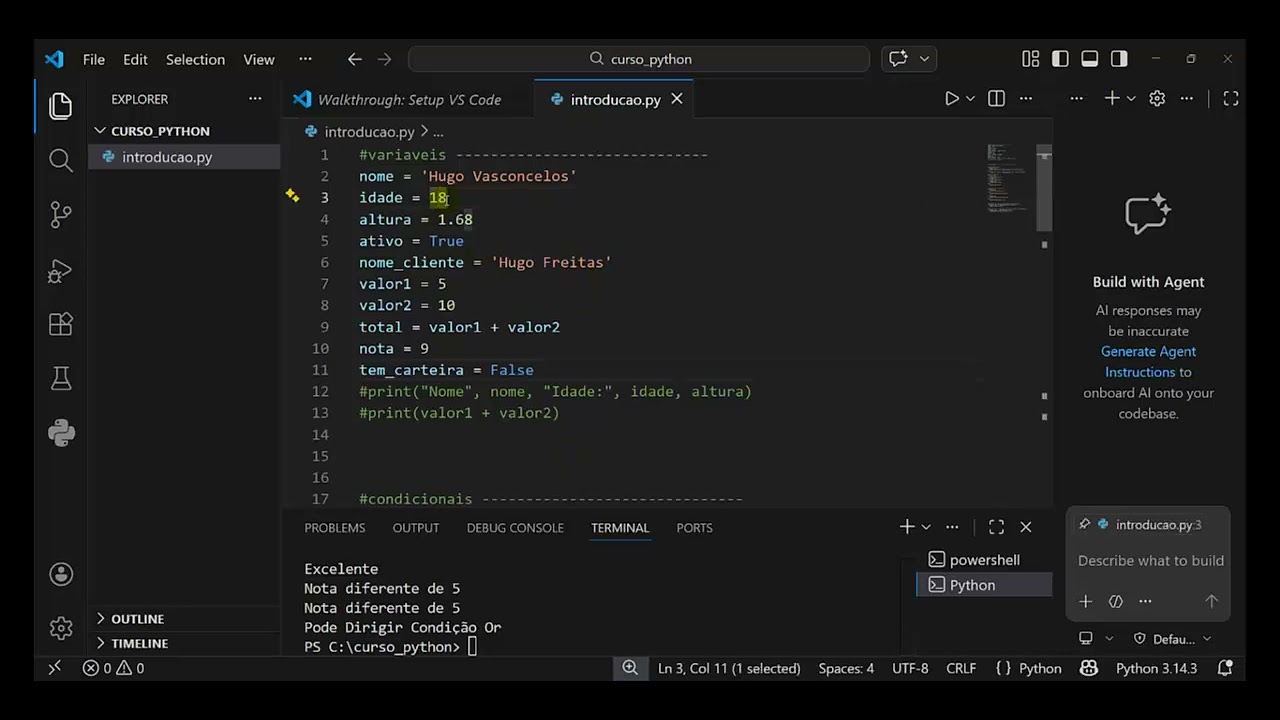Open new terminal launch profile dropdown

(x=926, y=527)
